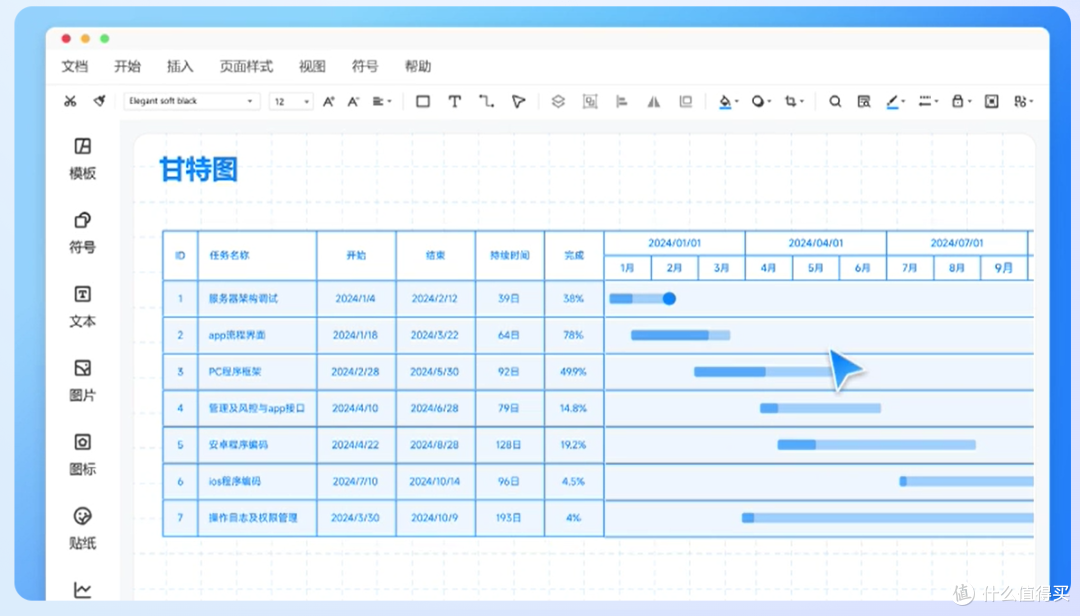Click the Align left icon
1080x616 pixels.
pyautogui.click(x=622, y=101)
